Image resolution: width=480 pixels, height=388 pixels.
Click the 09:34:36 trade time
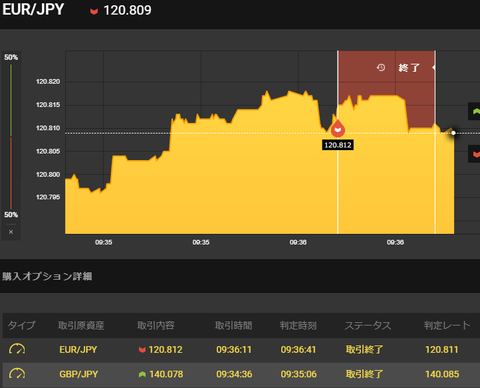(x=234, y=374)
